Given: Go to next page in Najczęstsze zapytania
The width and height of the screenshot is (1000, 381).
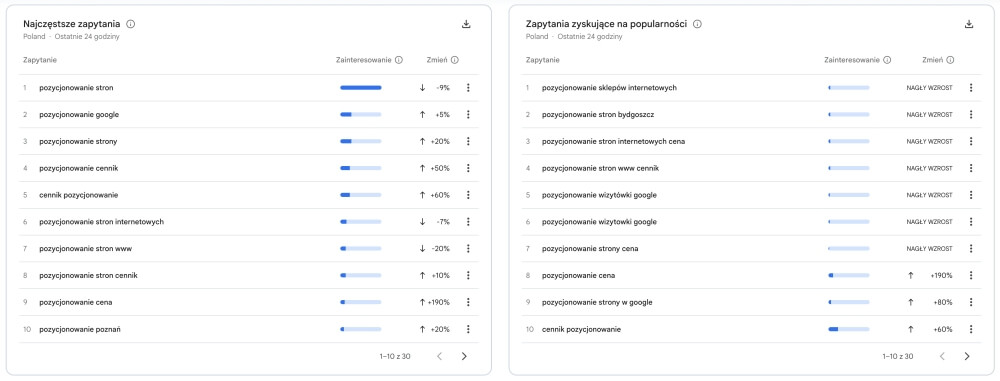Looking at the screenshot, I should point(464,356).
